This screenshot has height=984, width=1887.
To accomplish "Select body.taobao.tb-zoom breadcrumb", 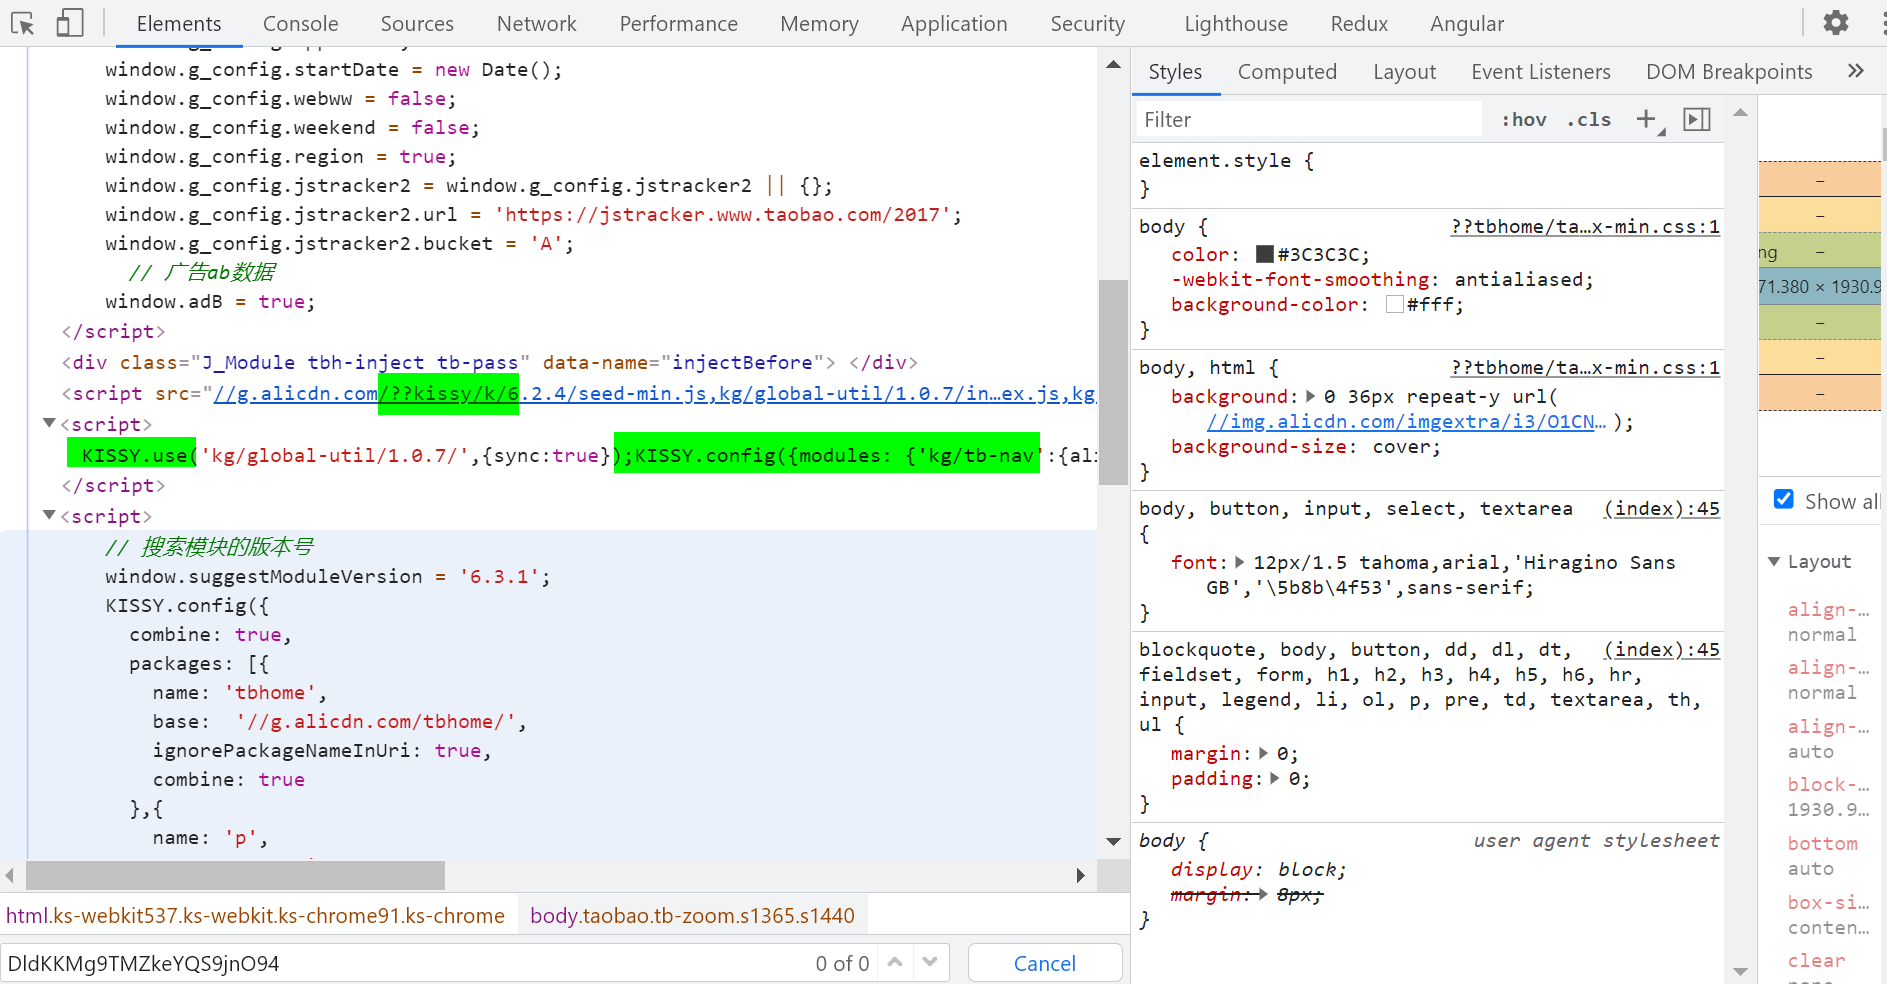I will (x=692, y=915).
